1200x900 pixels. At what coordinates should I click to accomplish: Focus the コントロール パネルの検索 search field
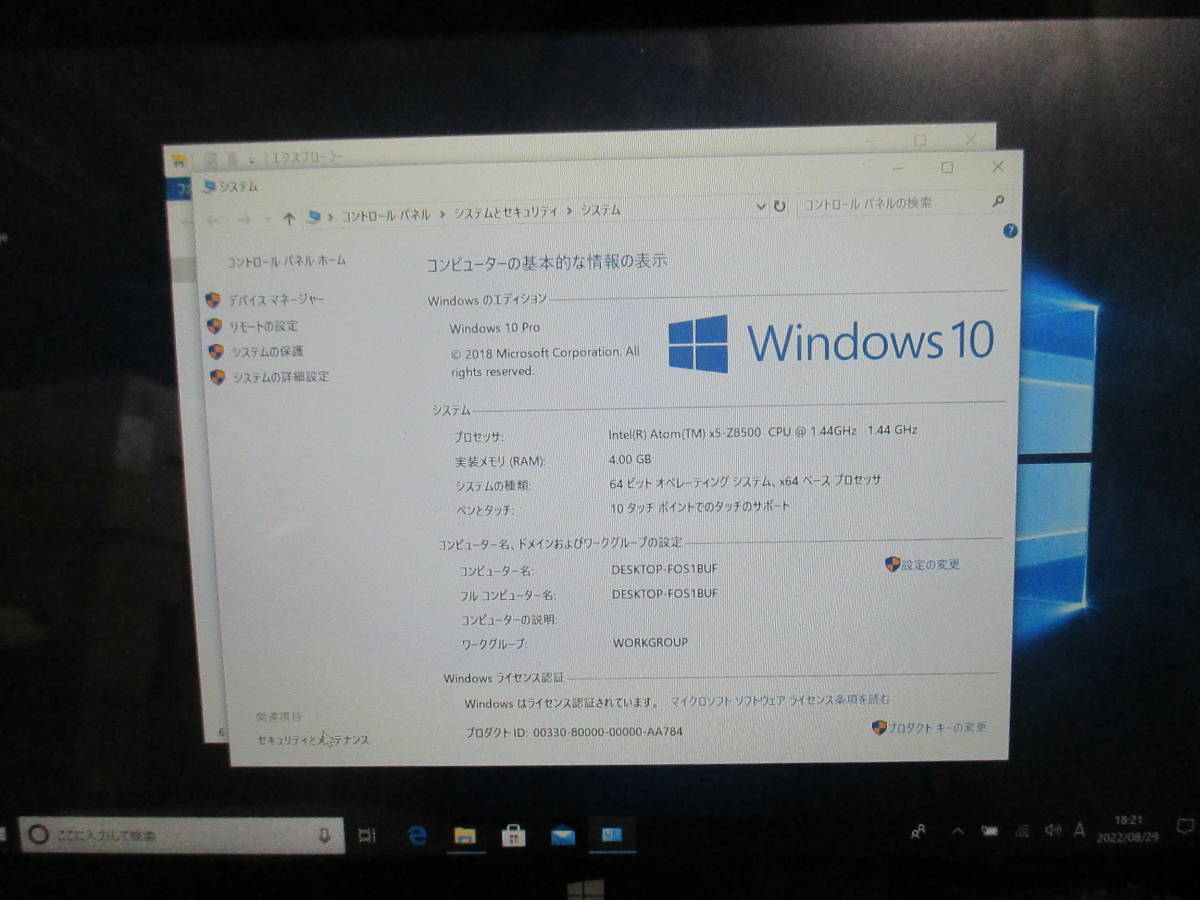(x=903, y=203)
